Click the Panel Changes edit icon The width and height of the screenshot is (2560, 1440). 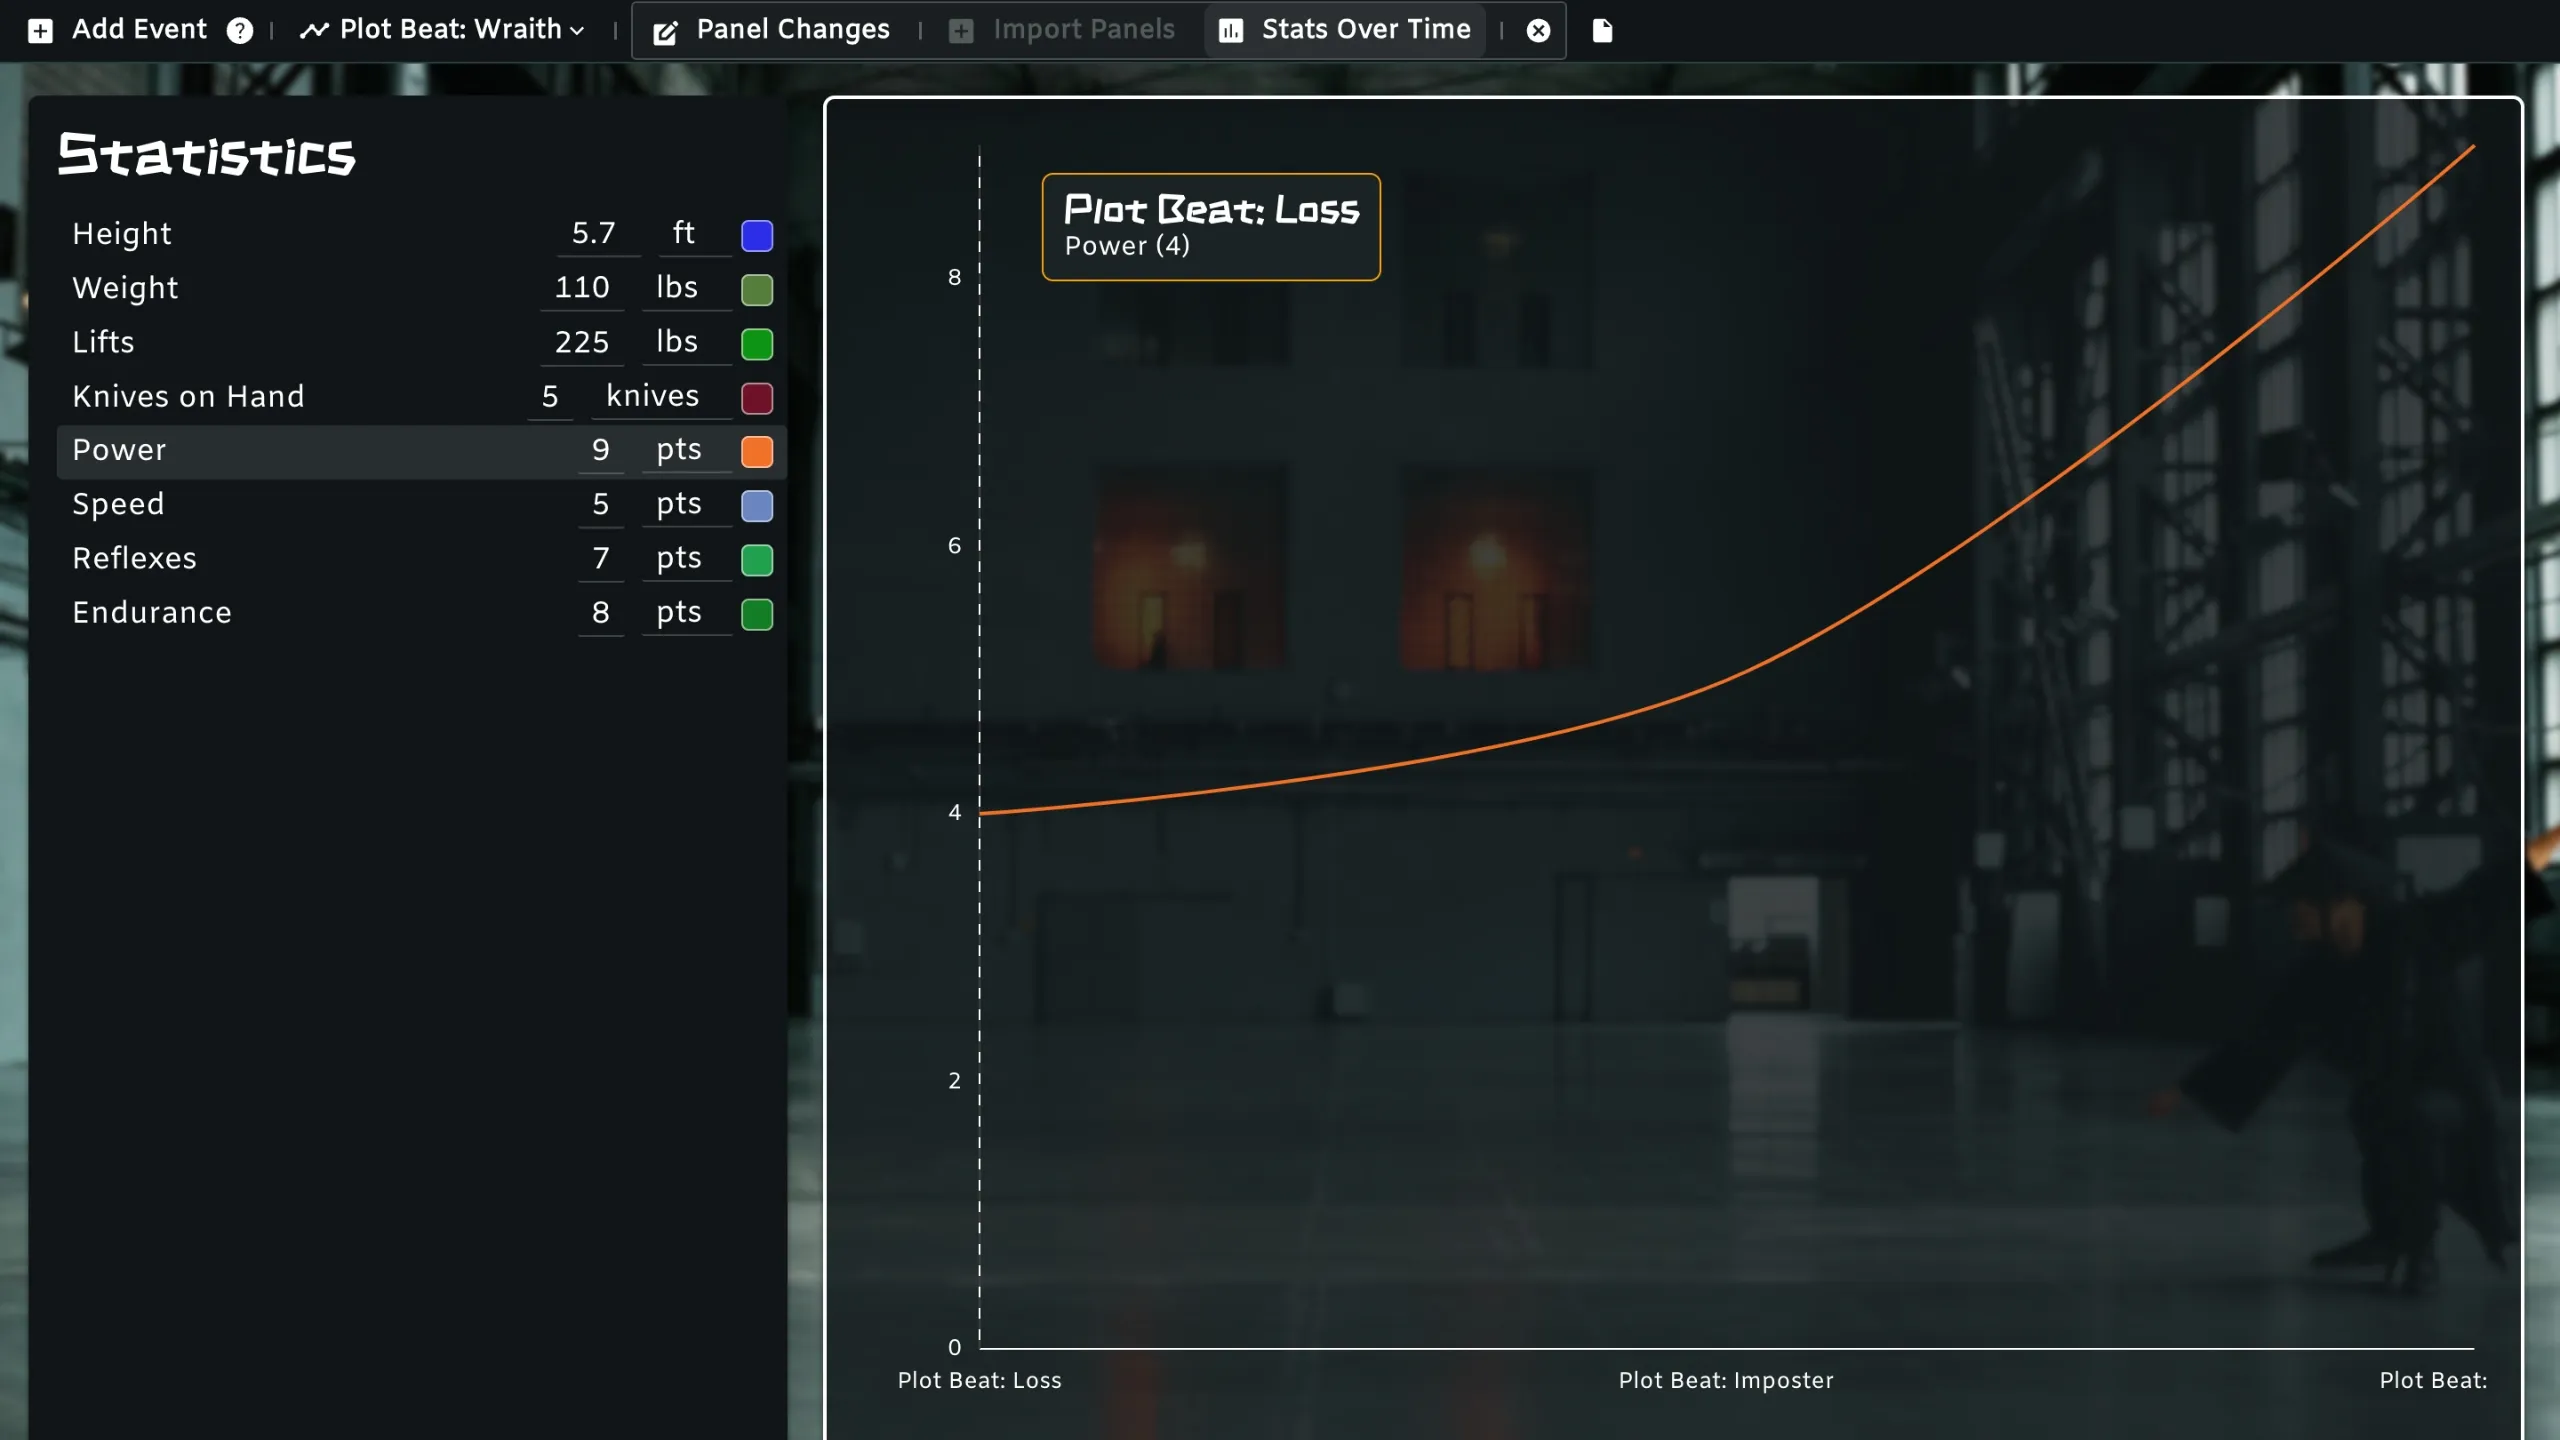665,33
